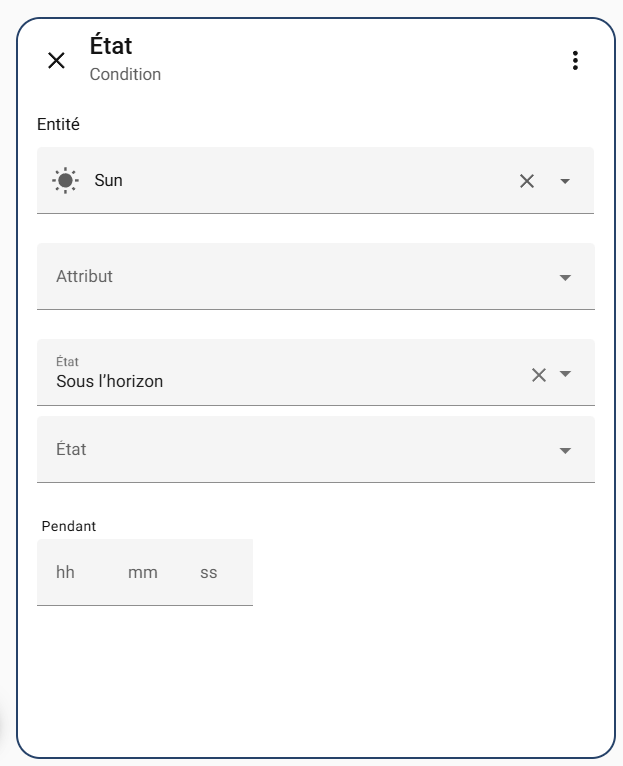
Task: Close the État condition dialog
Action: click(57, 61)
